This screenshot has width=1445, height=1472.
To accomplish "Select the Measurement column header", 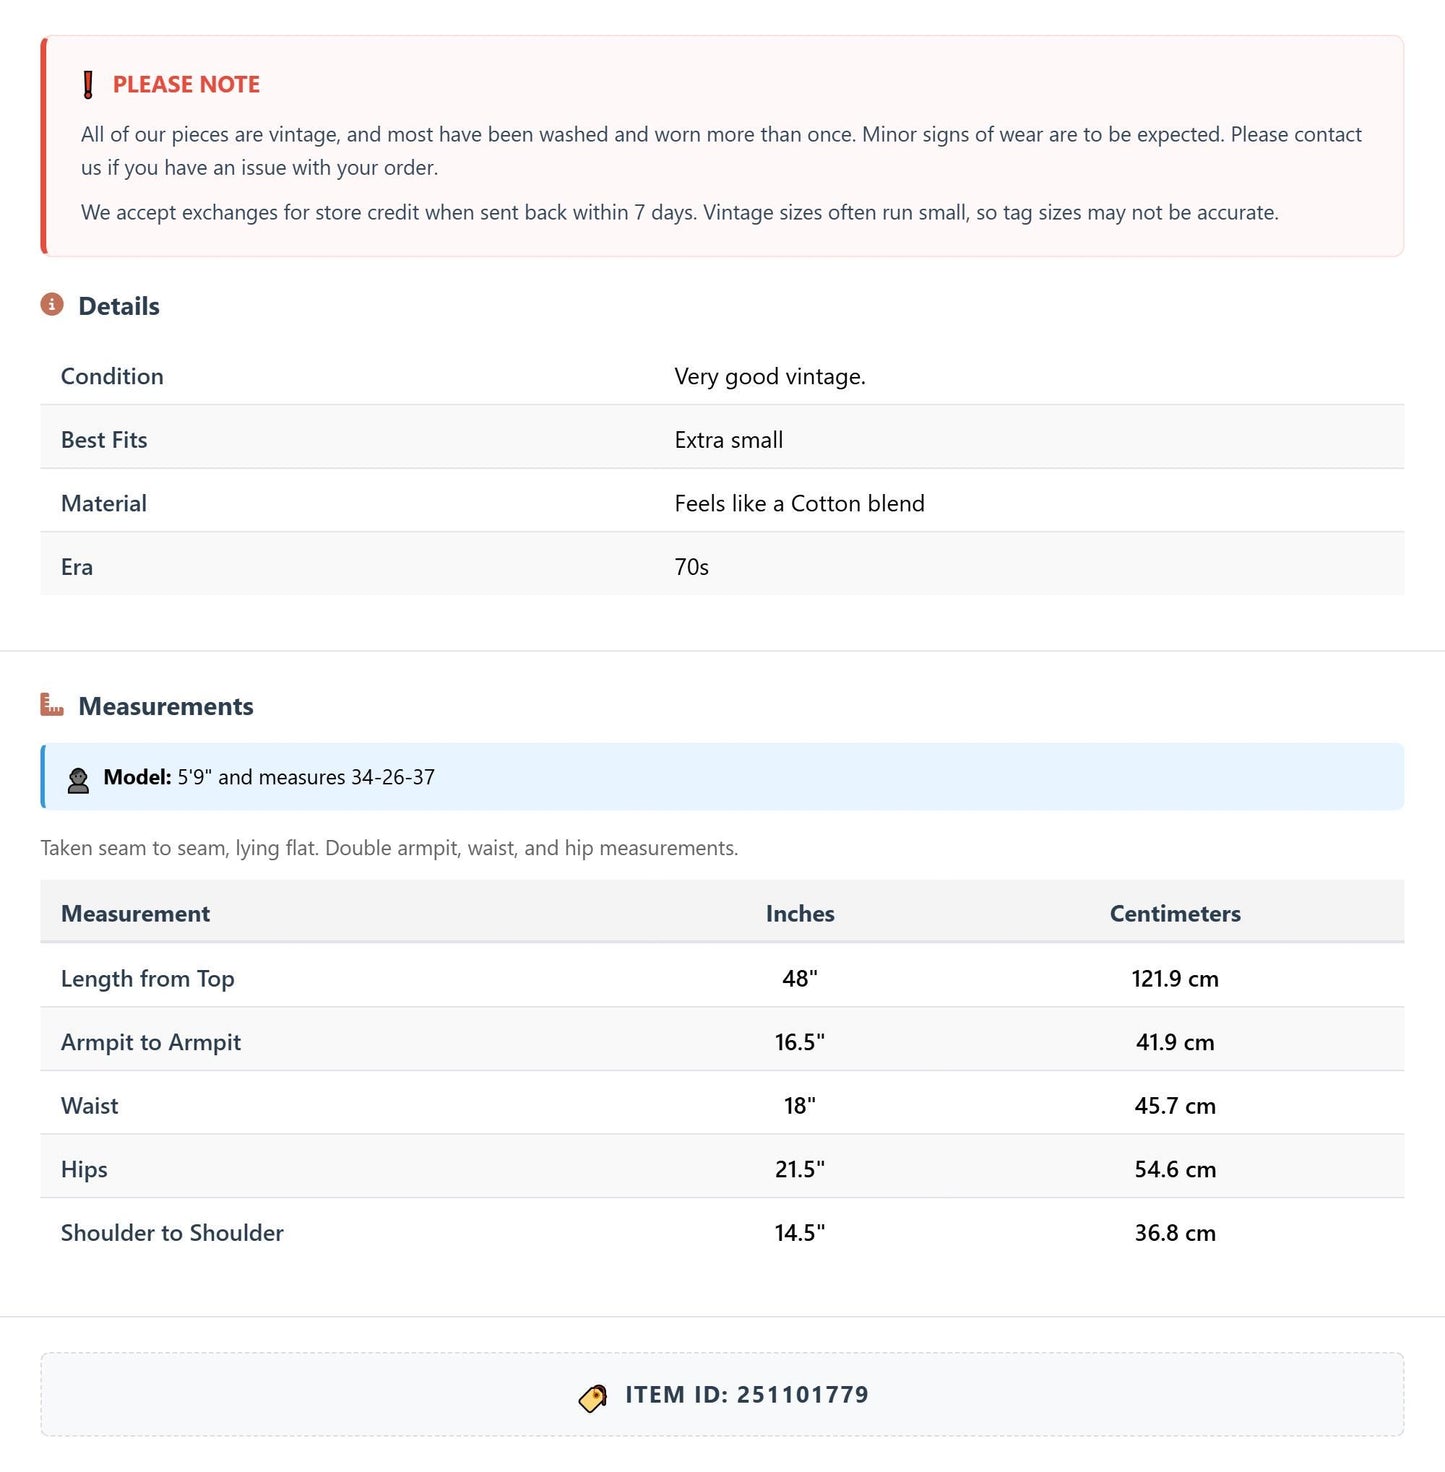I will point(136,913).
